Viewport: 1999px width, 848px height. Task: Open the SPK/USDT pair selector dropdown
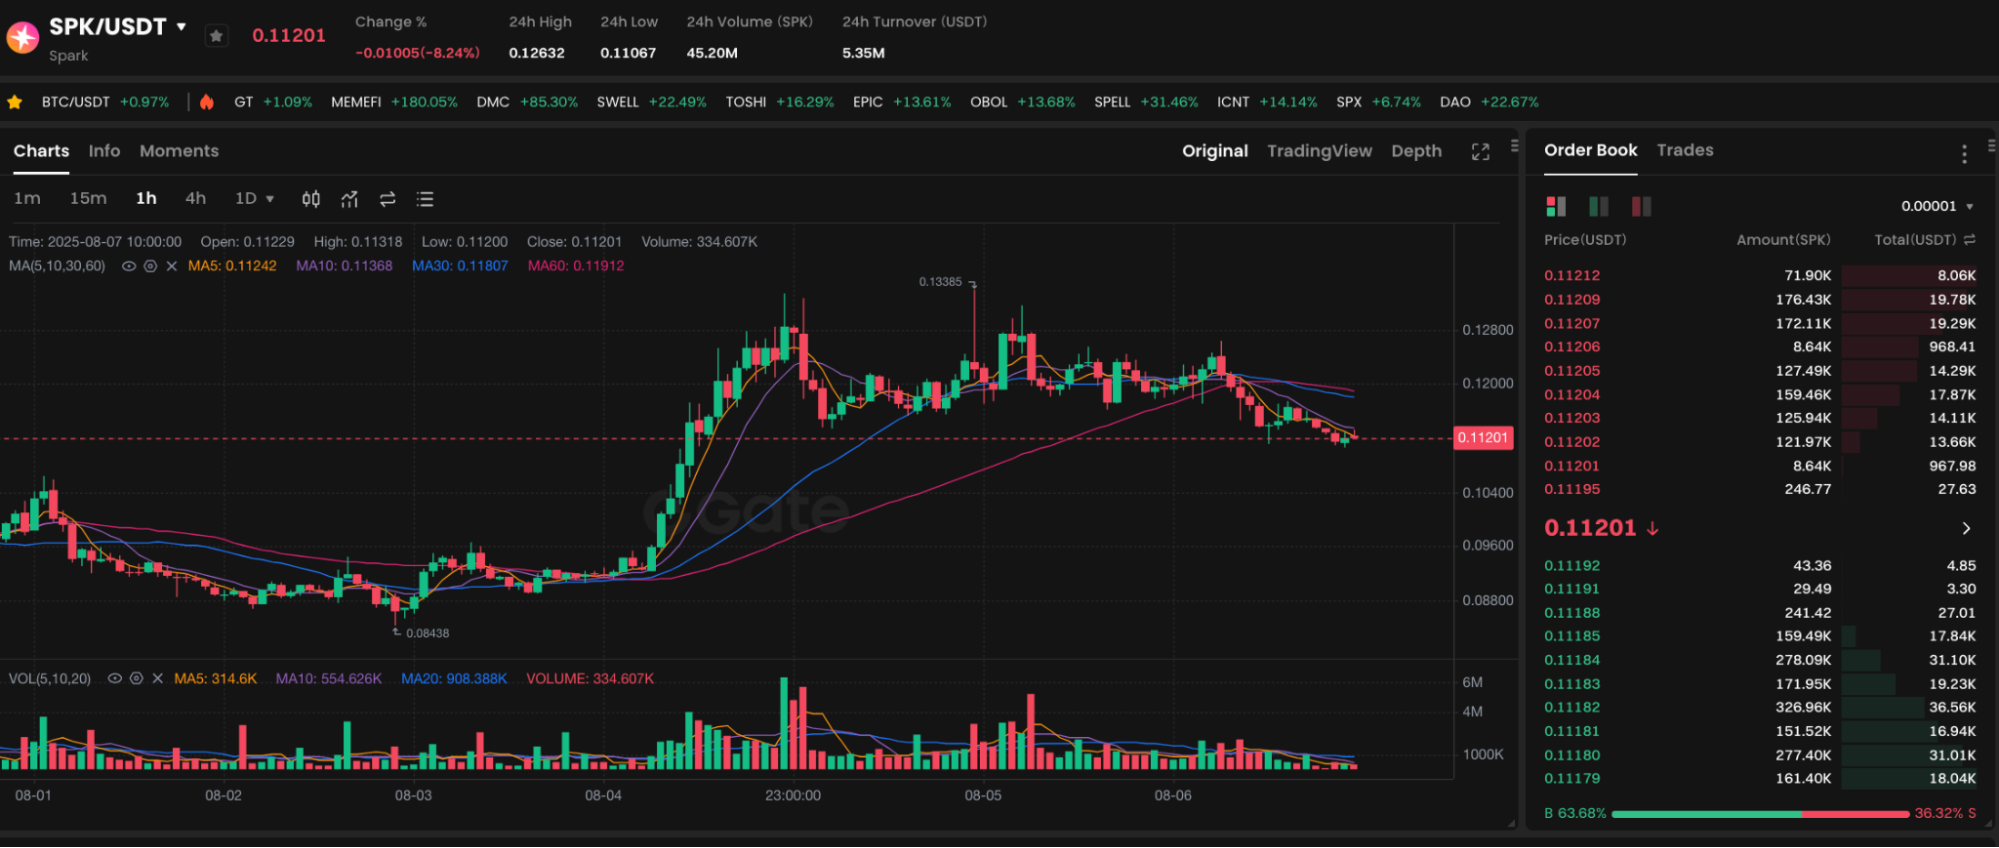[x=181, y=27]
